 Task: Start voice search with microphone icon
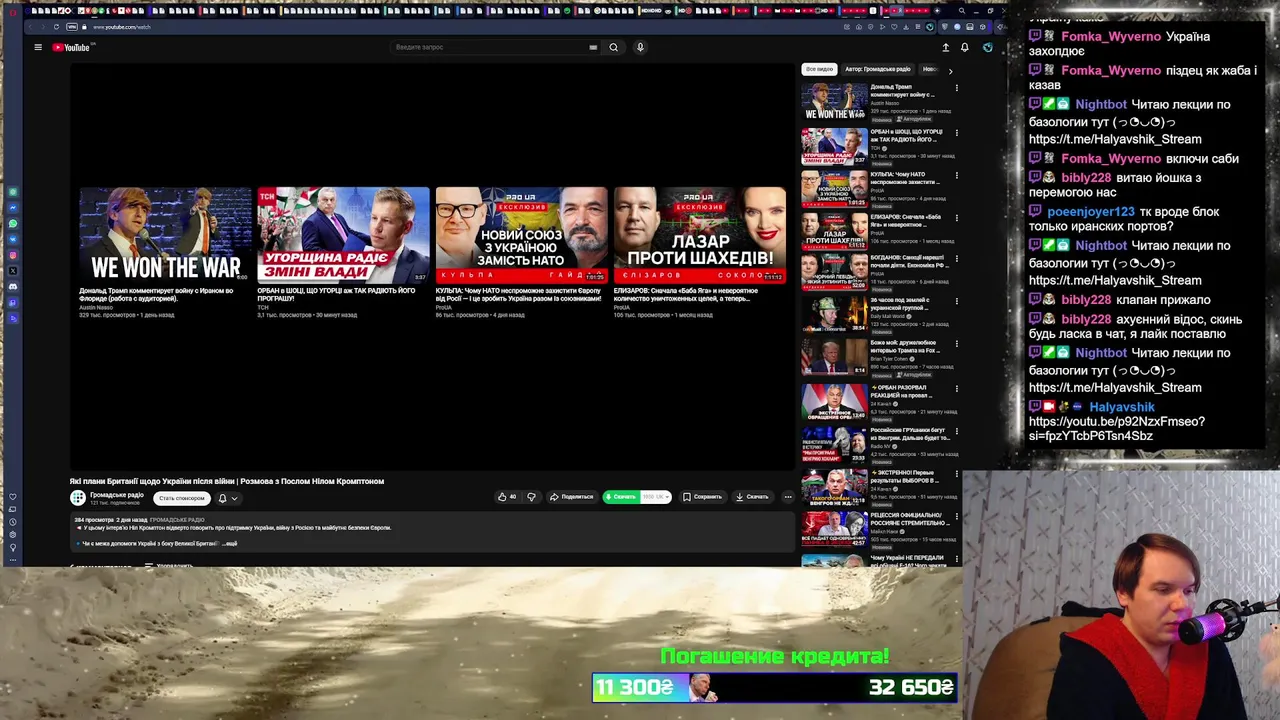point(640,47)
